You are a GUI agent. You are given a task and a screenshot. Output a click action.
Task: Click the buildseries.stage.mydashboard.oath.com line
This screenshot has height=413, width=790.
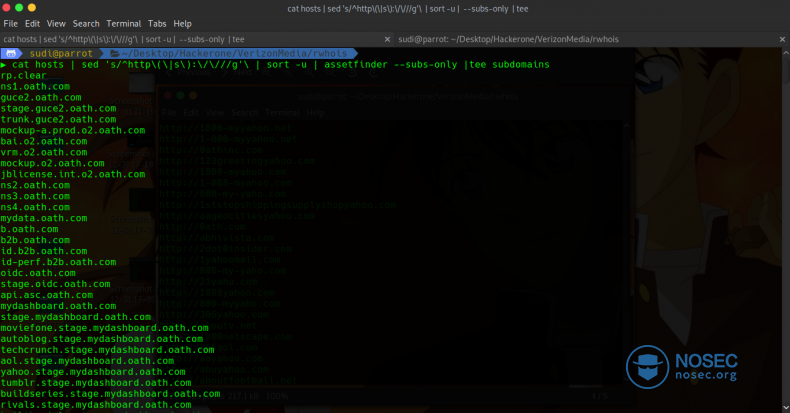110,394
